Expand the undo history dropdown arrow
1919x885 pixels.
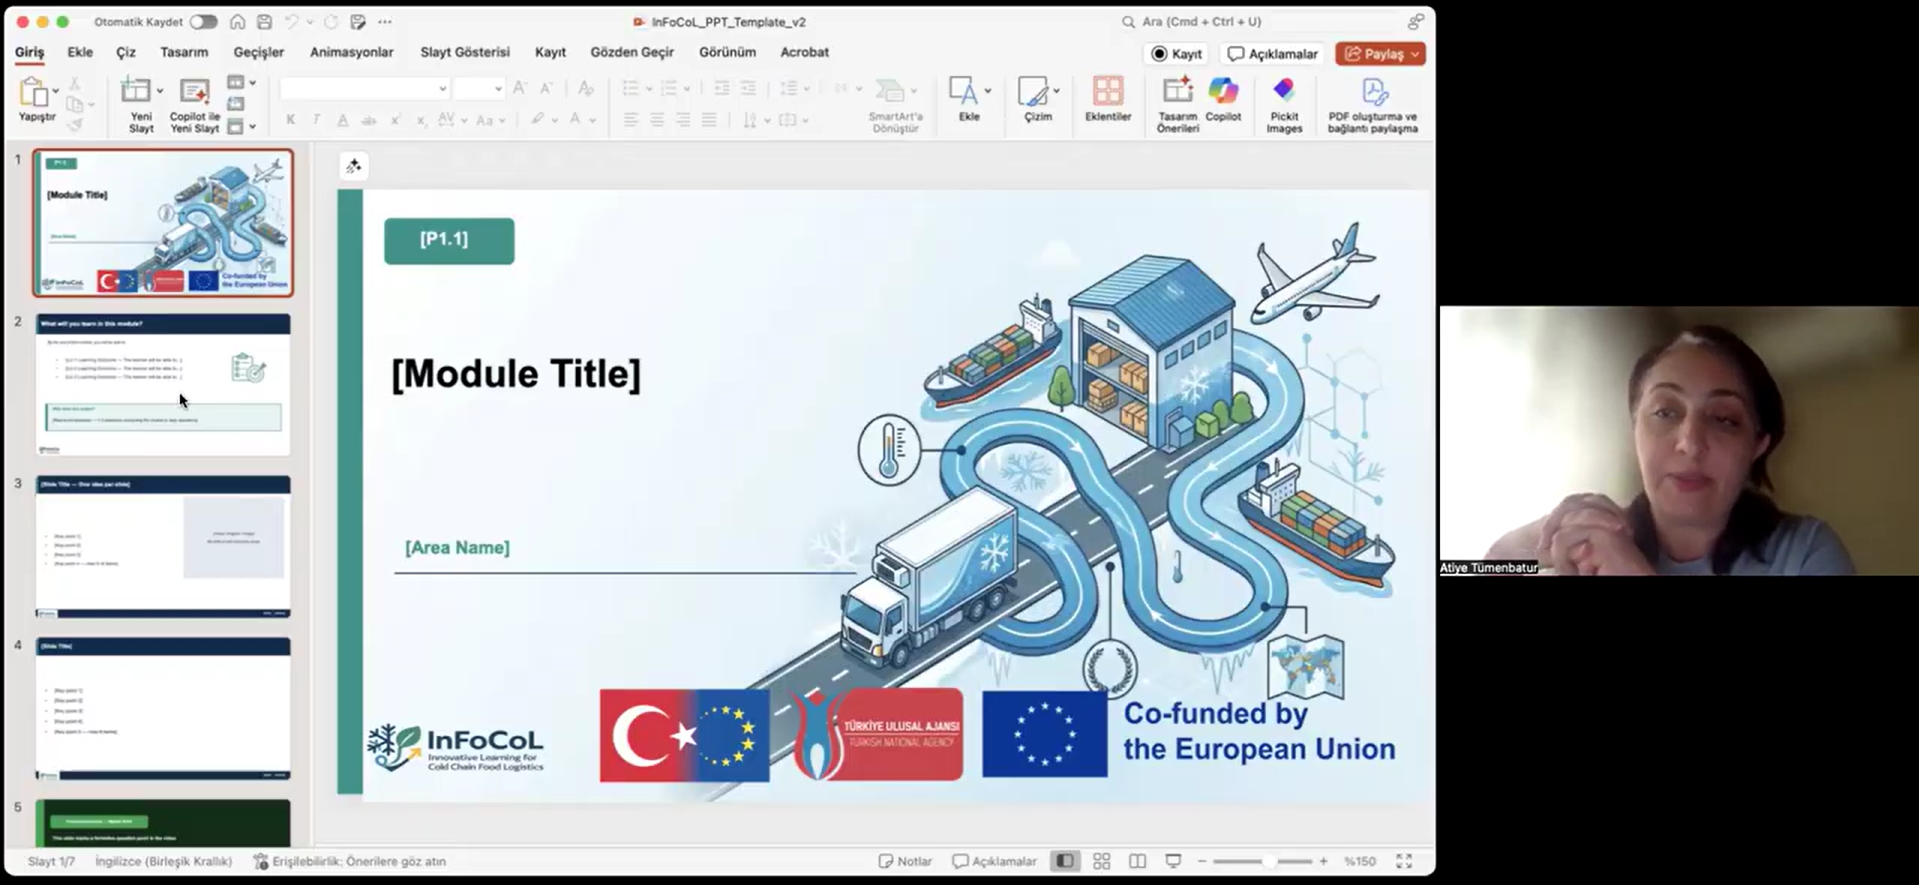point(308,21)
